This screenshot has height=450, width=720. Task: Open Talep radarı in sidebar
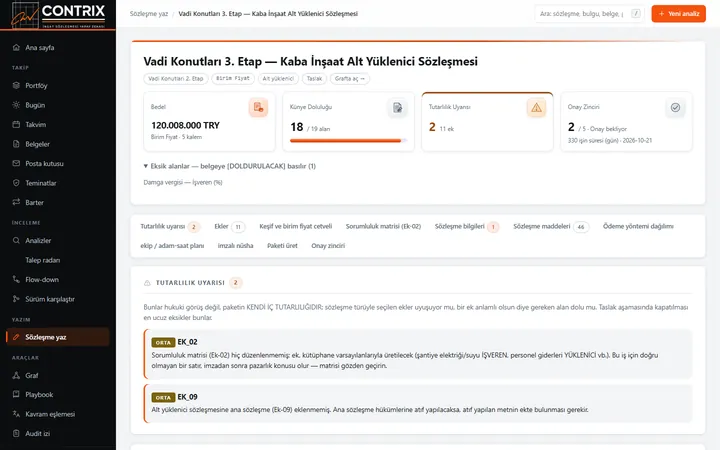point(43,260)
